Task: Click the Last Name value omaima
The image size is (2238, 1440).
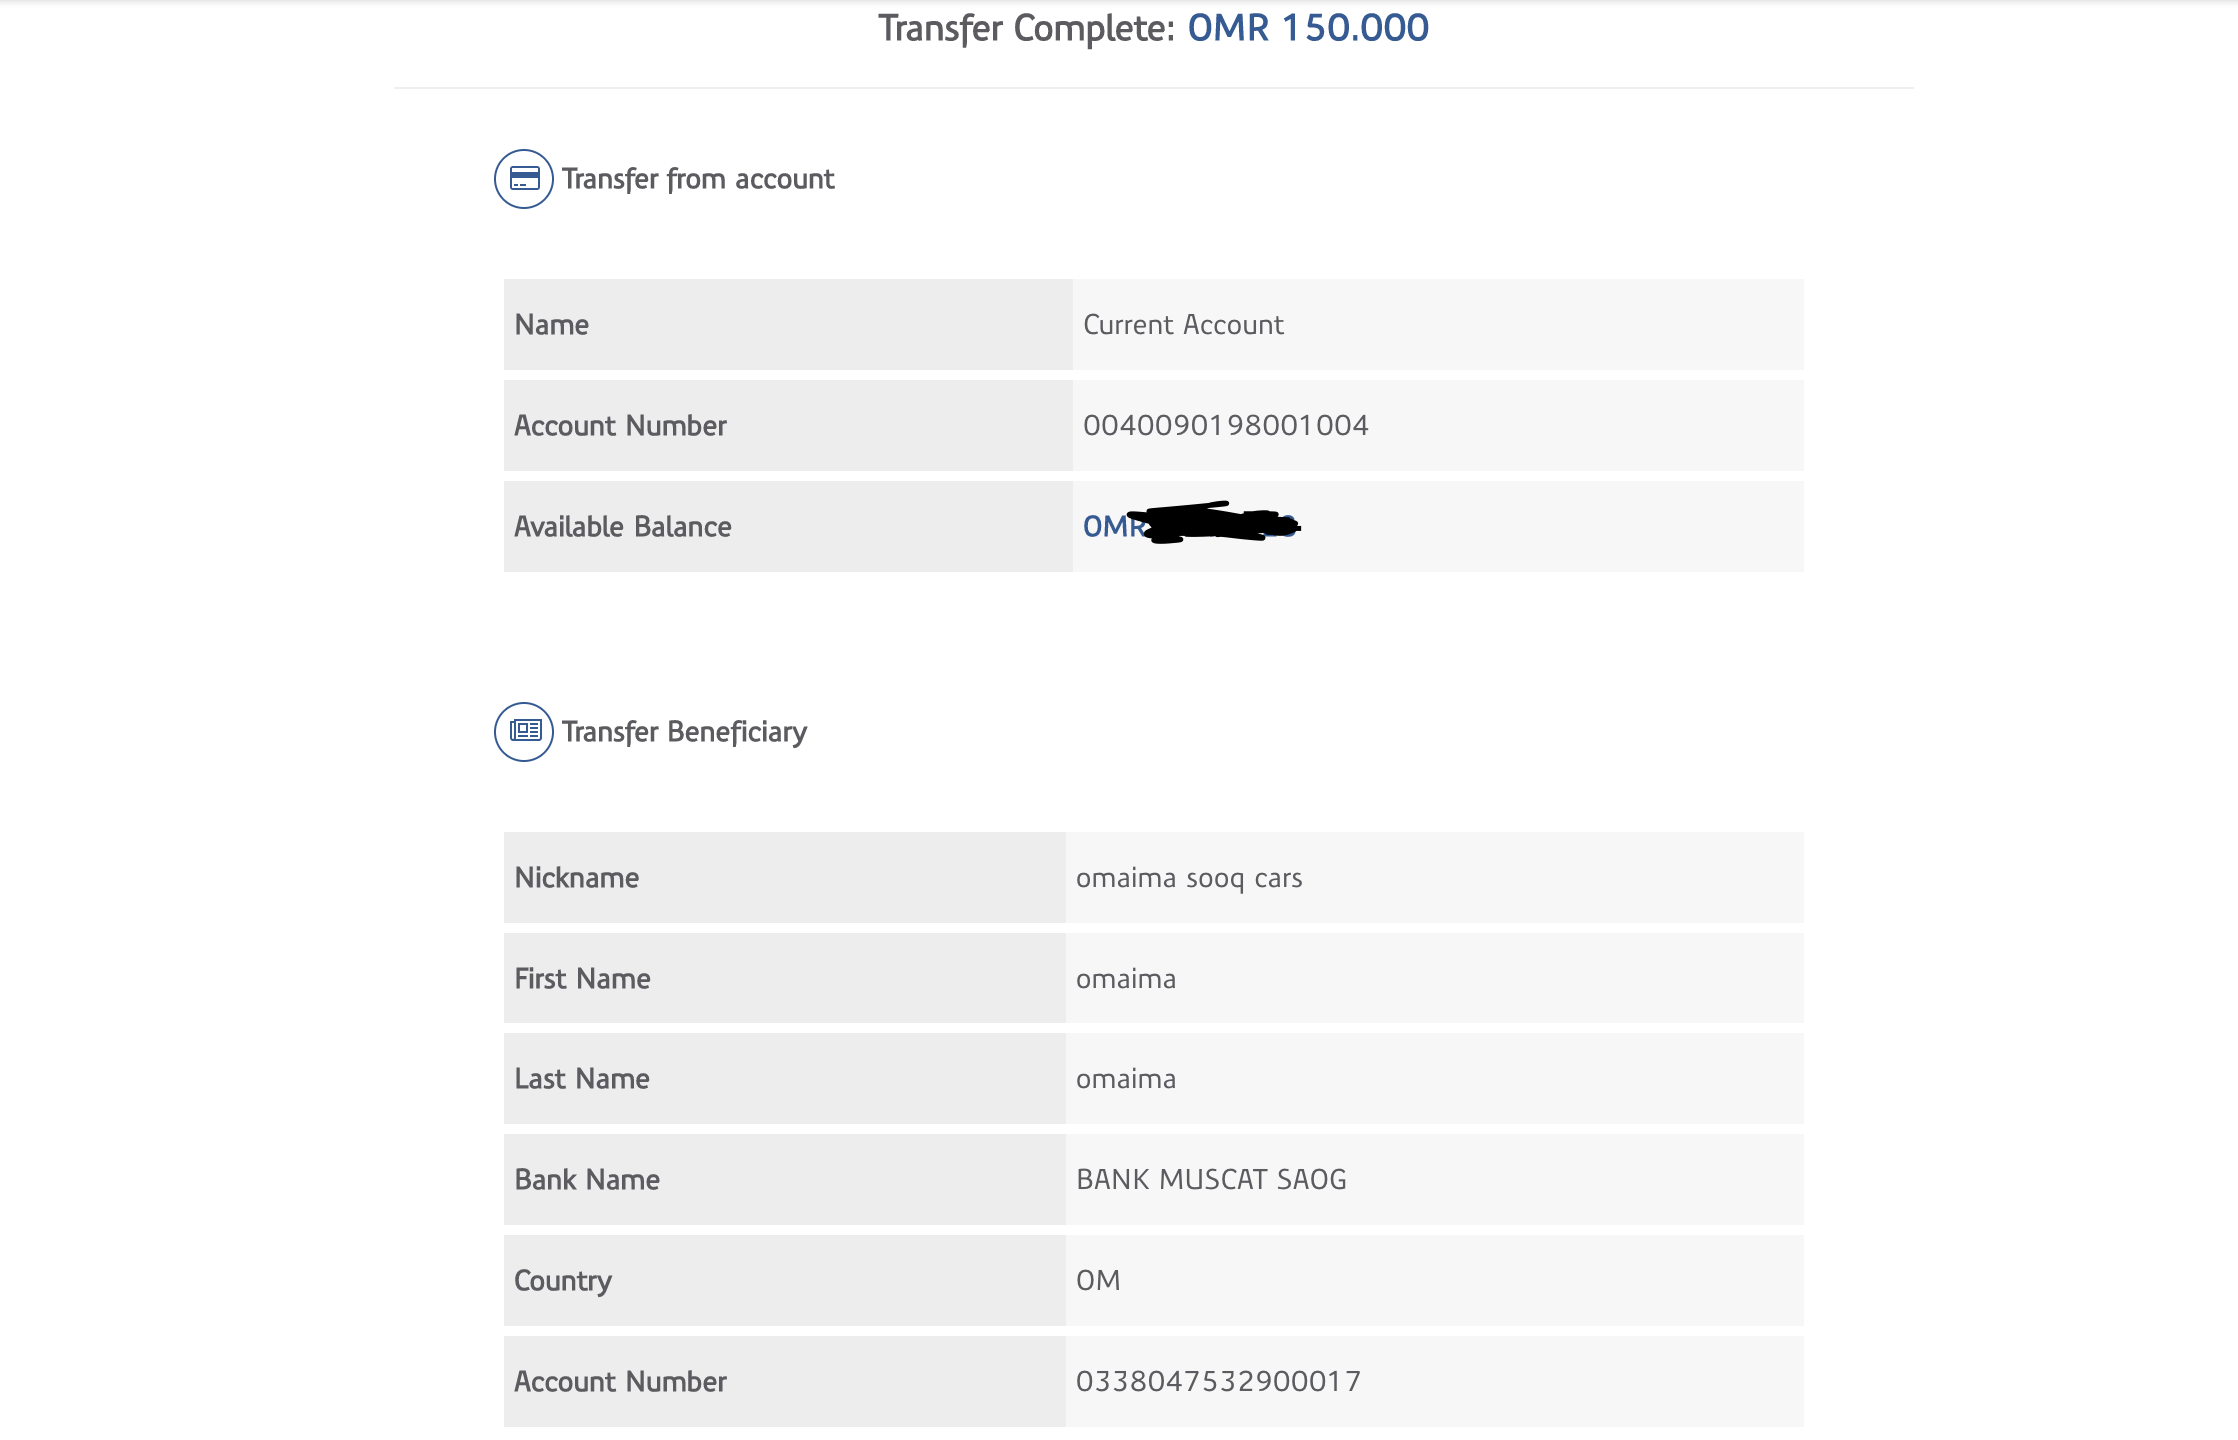Action: click(1125, 1079)
